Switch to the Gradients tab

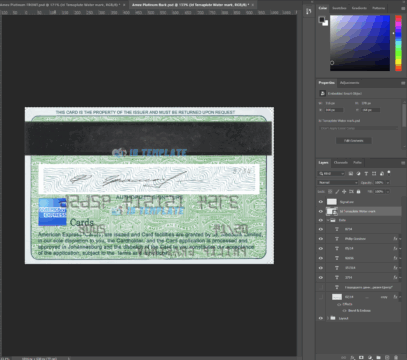(359, 8)
